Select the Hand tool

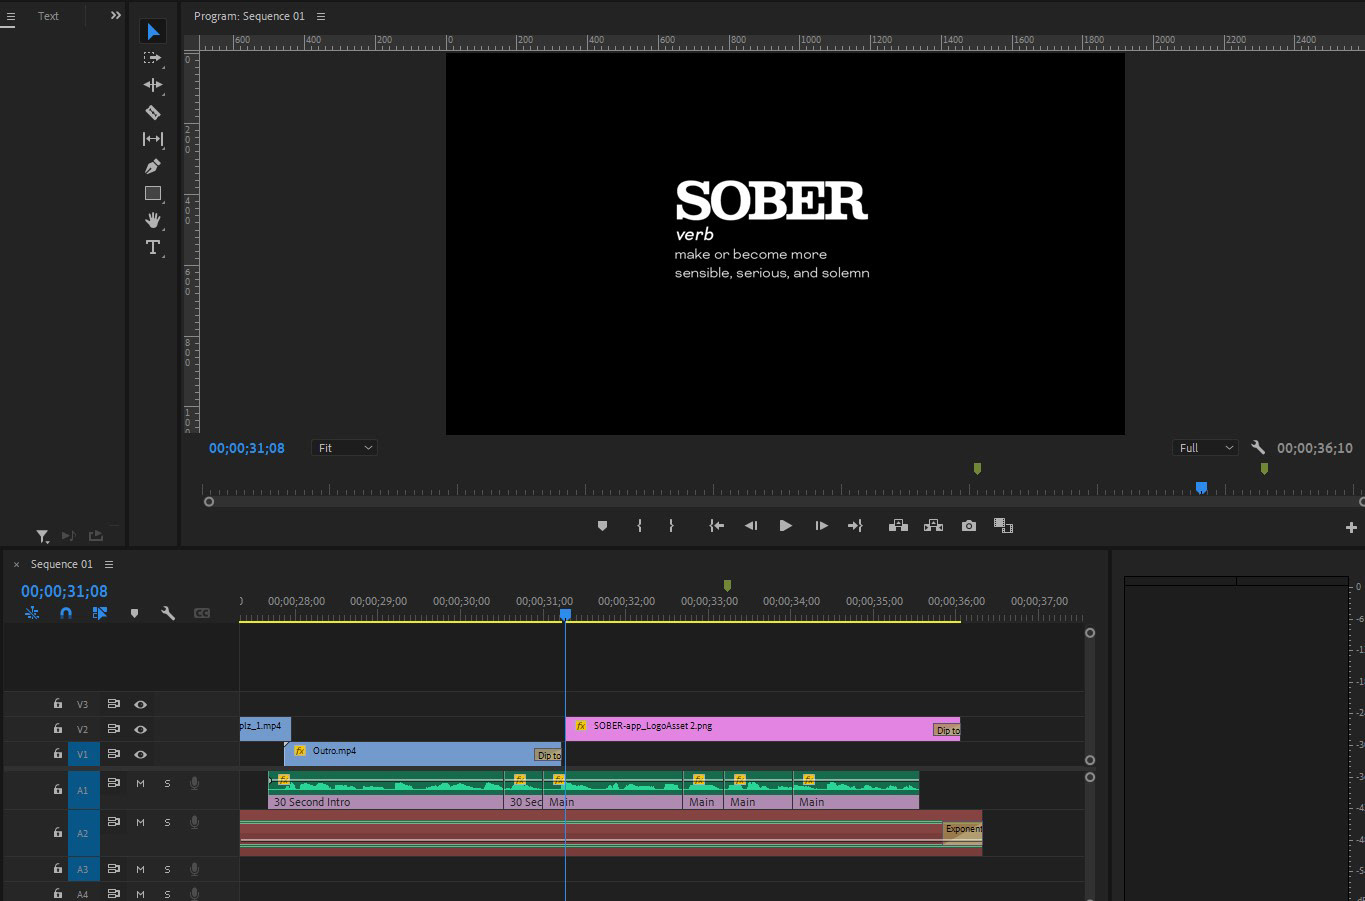tap(153, 220)
